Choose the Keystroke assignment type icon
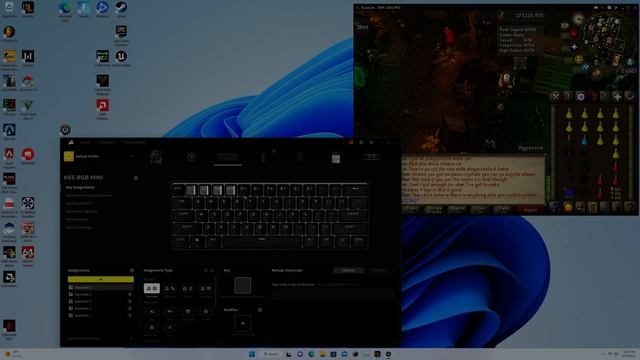Image resolution: width=640 pixels, height=360 pixels. (151, 288)
